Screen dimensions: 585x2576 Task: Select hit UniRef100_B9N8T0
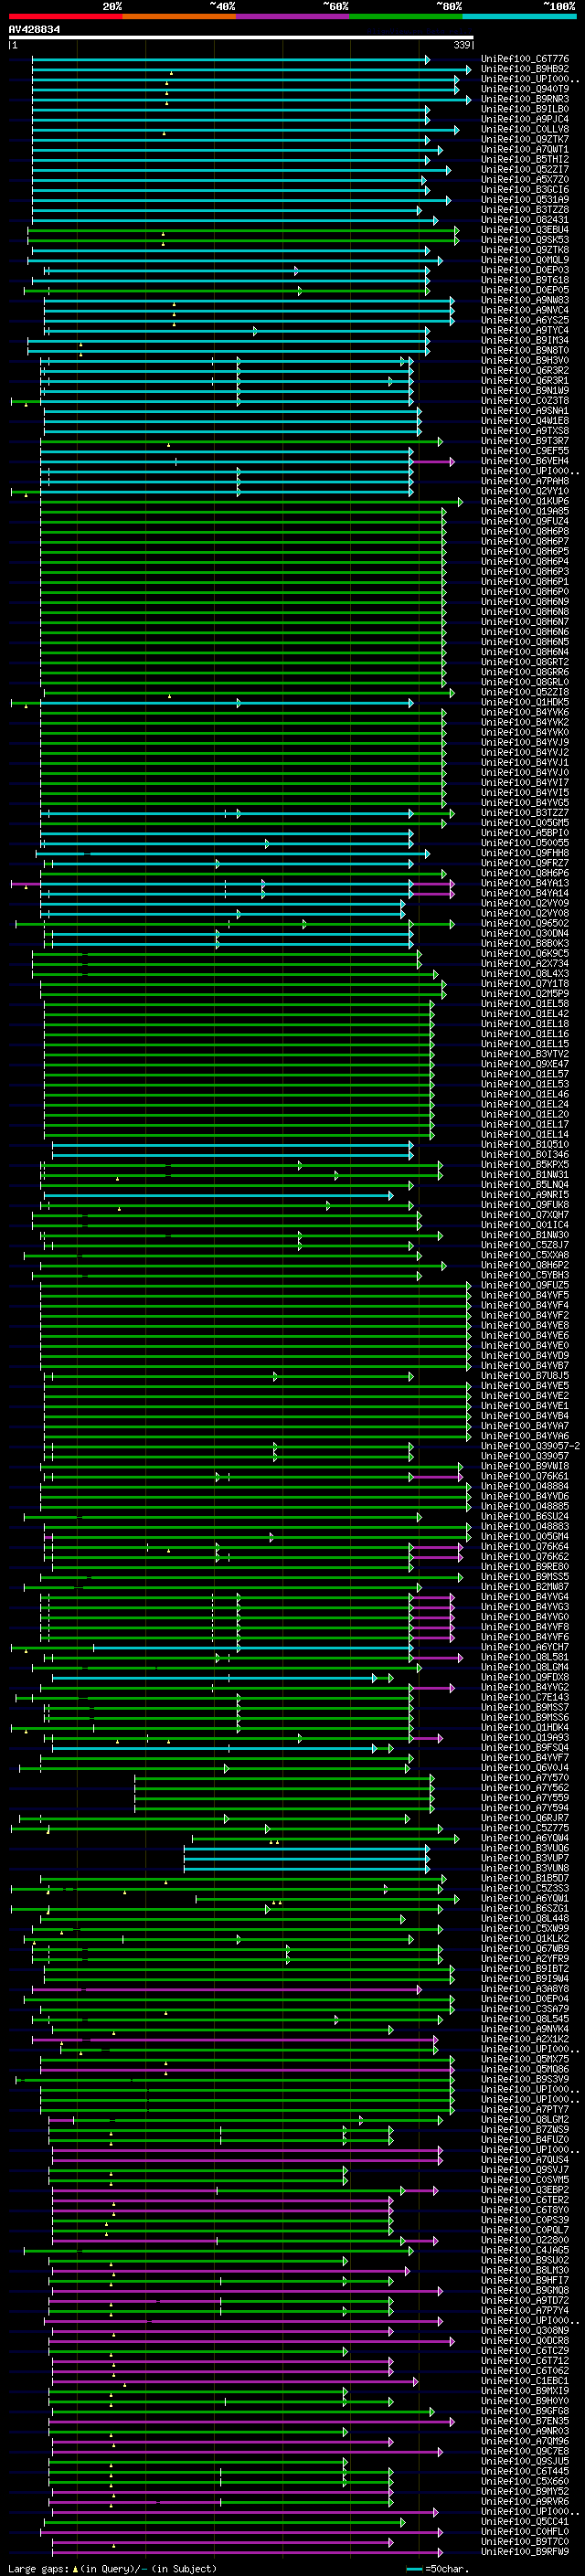coord(525,350)
